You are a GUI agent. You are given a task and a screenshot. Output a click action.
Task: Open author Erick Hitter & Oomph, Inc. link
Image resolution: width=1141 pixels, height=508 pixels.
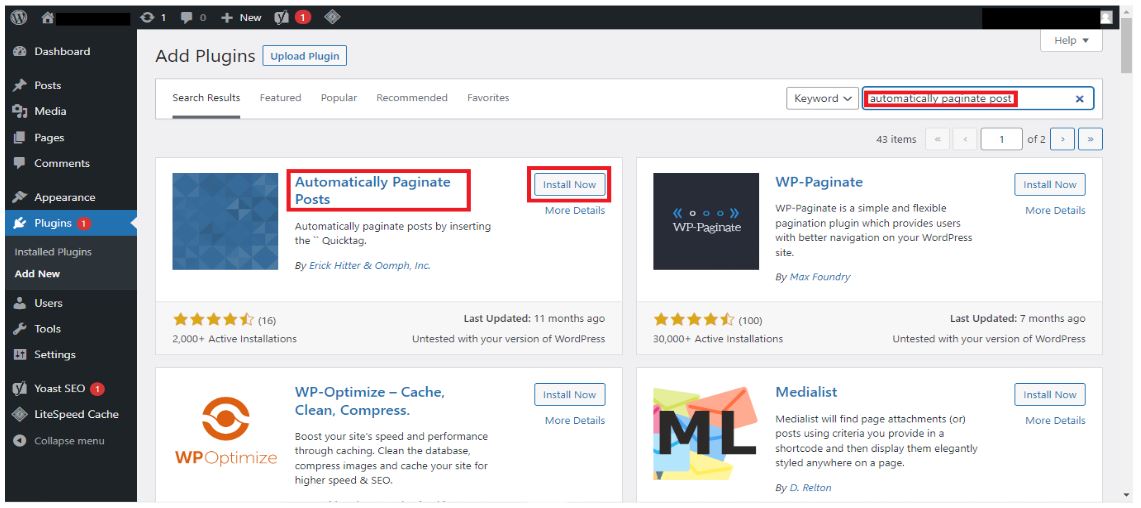[370, 266]
